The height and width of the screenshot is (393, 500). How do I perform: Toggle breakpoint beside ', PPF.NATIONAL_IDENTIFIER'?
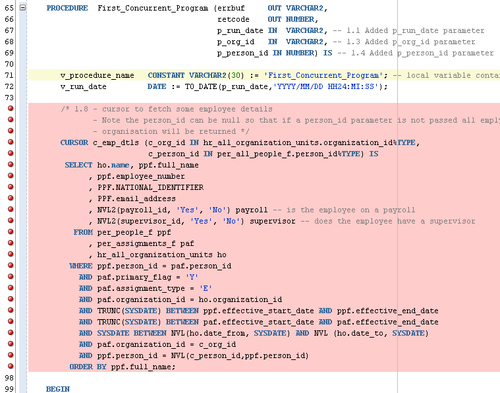(11, 187)
